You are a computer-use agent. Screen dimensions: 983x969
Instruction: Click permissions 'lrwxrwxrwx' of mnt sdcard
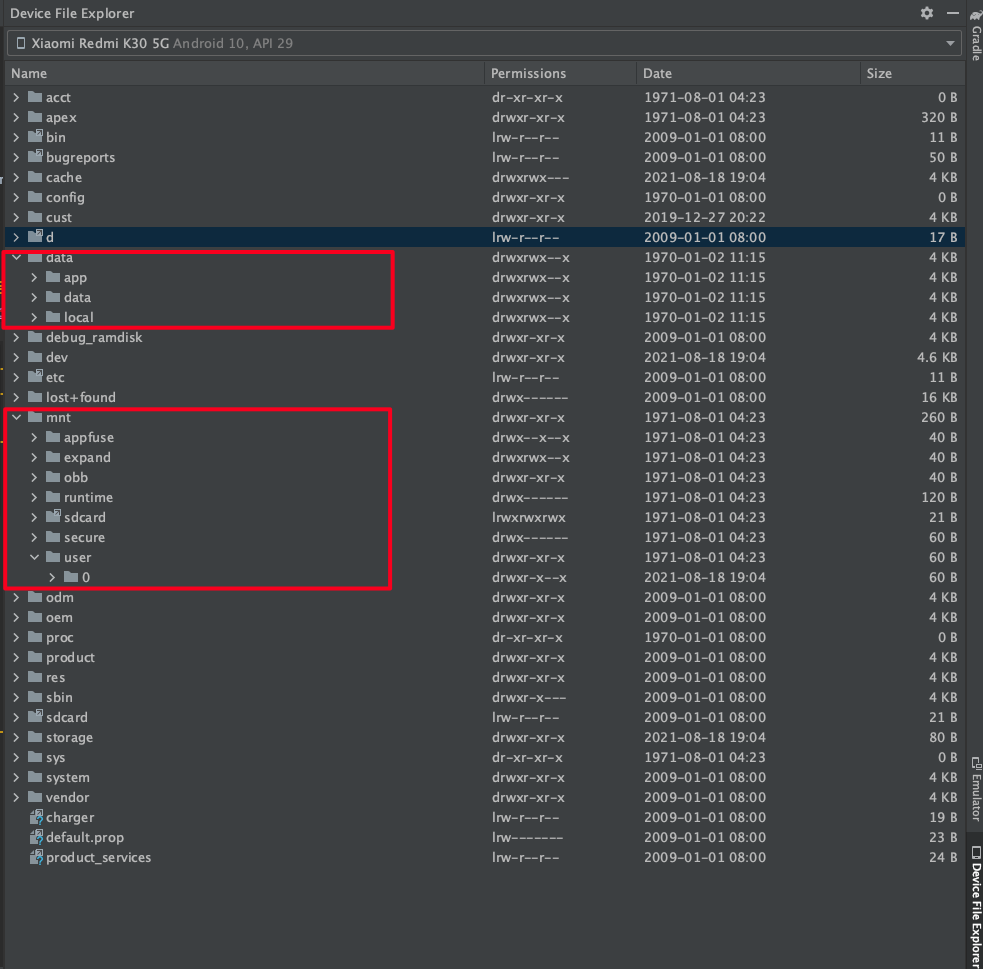pos(528,517)
